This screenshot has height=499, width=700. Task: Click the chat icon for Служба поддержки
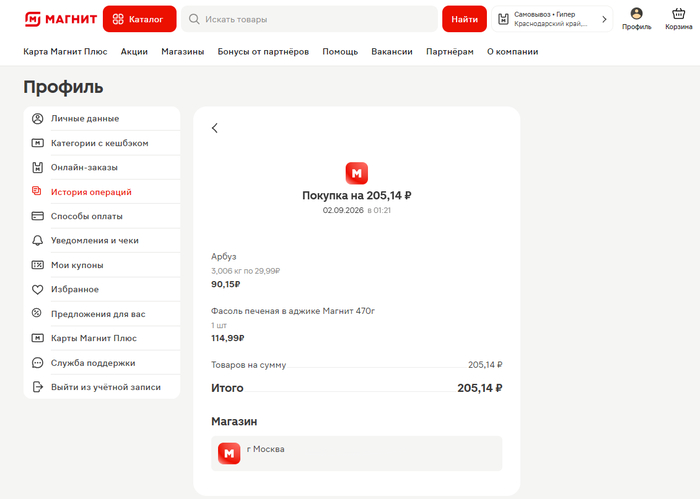pyautogui.click(x=38, y=363)
